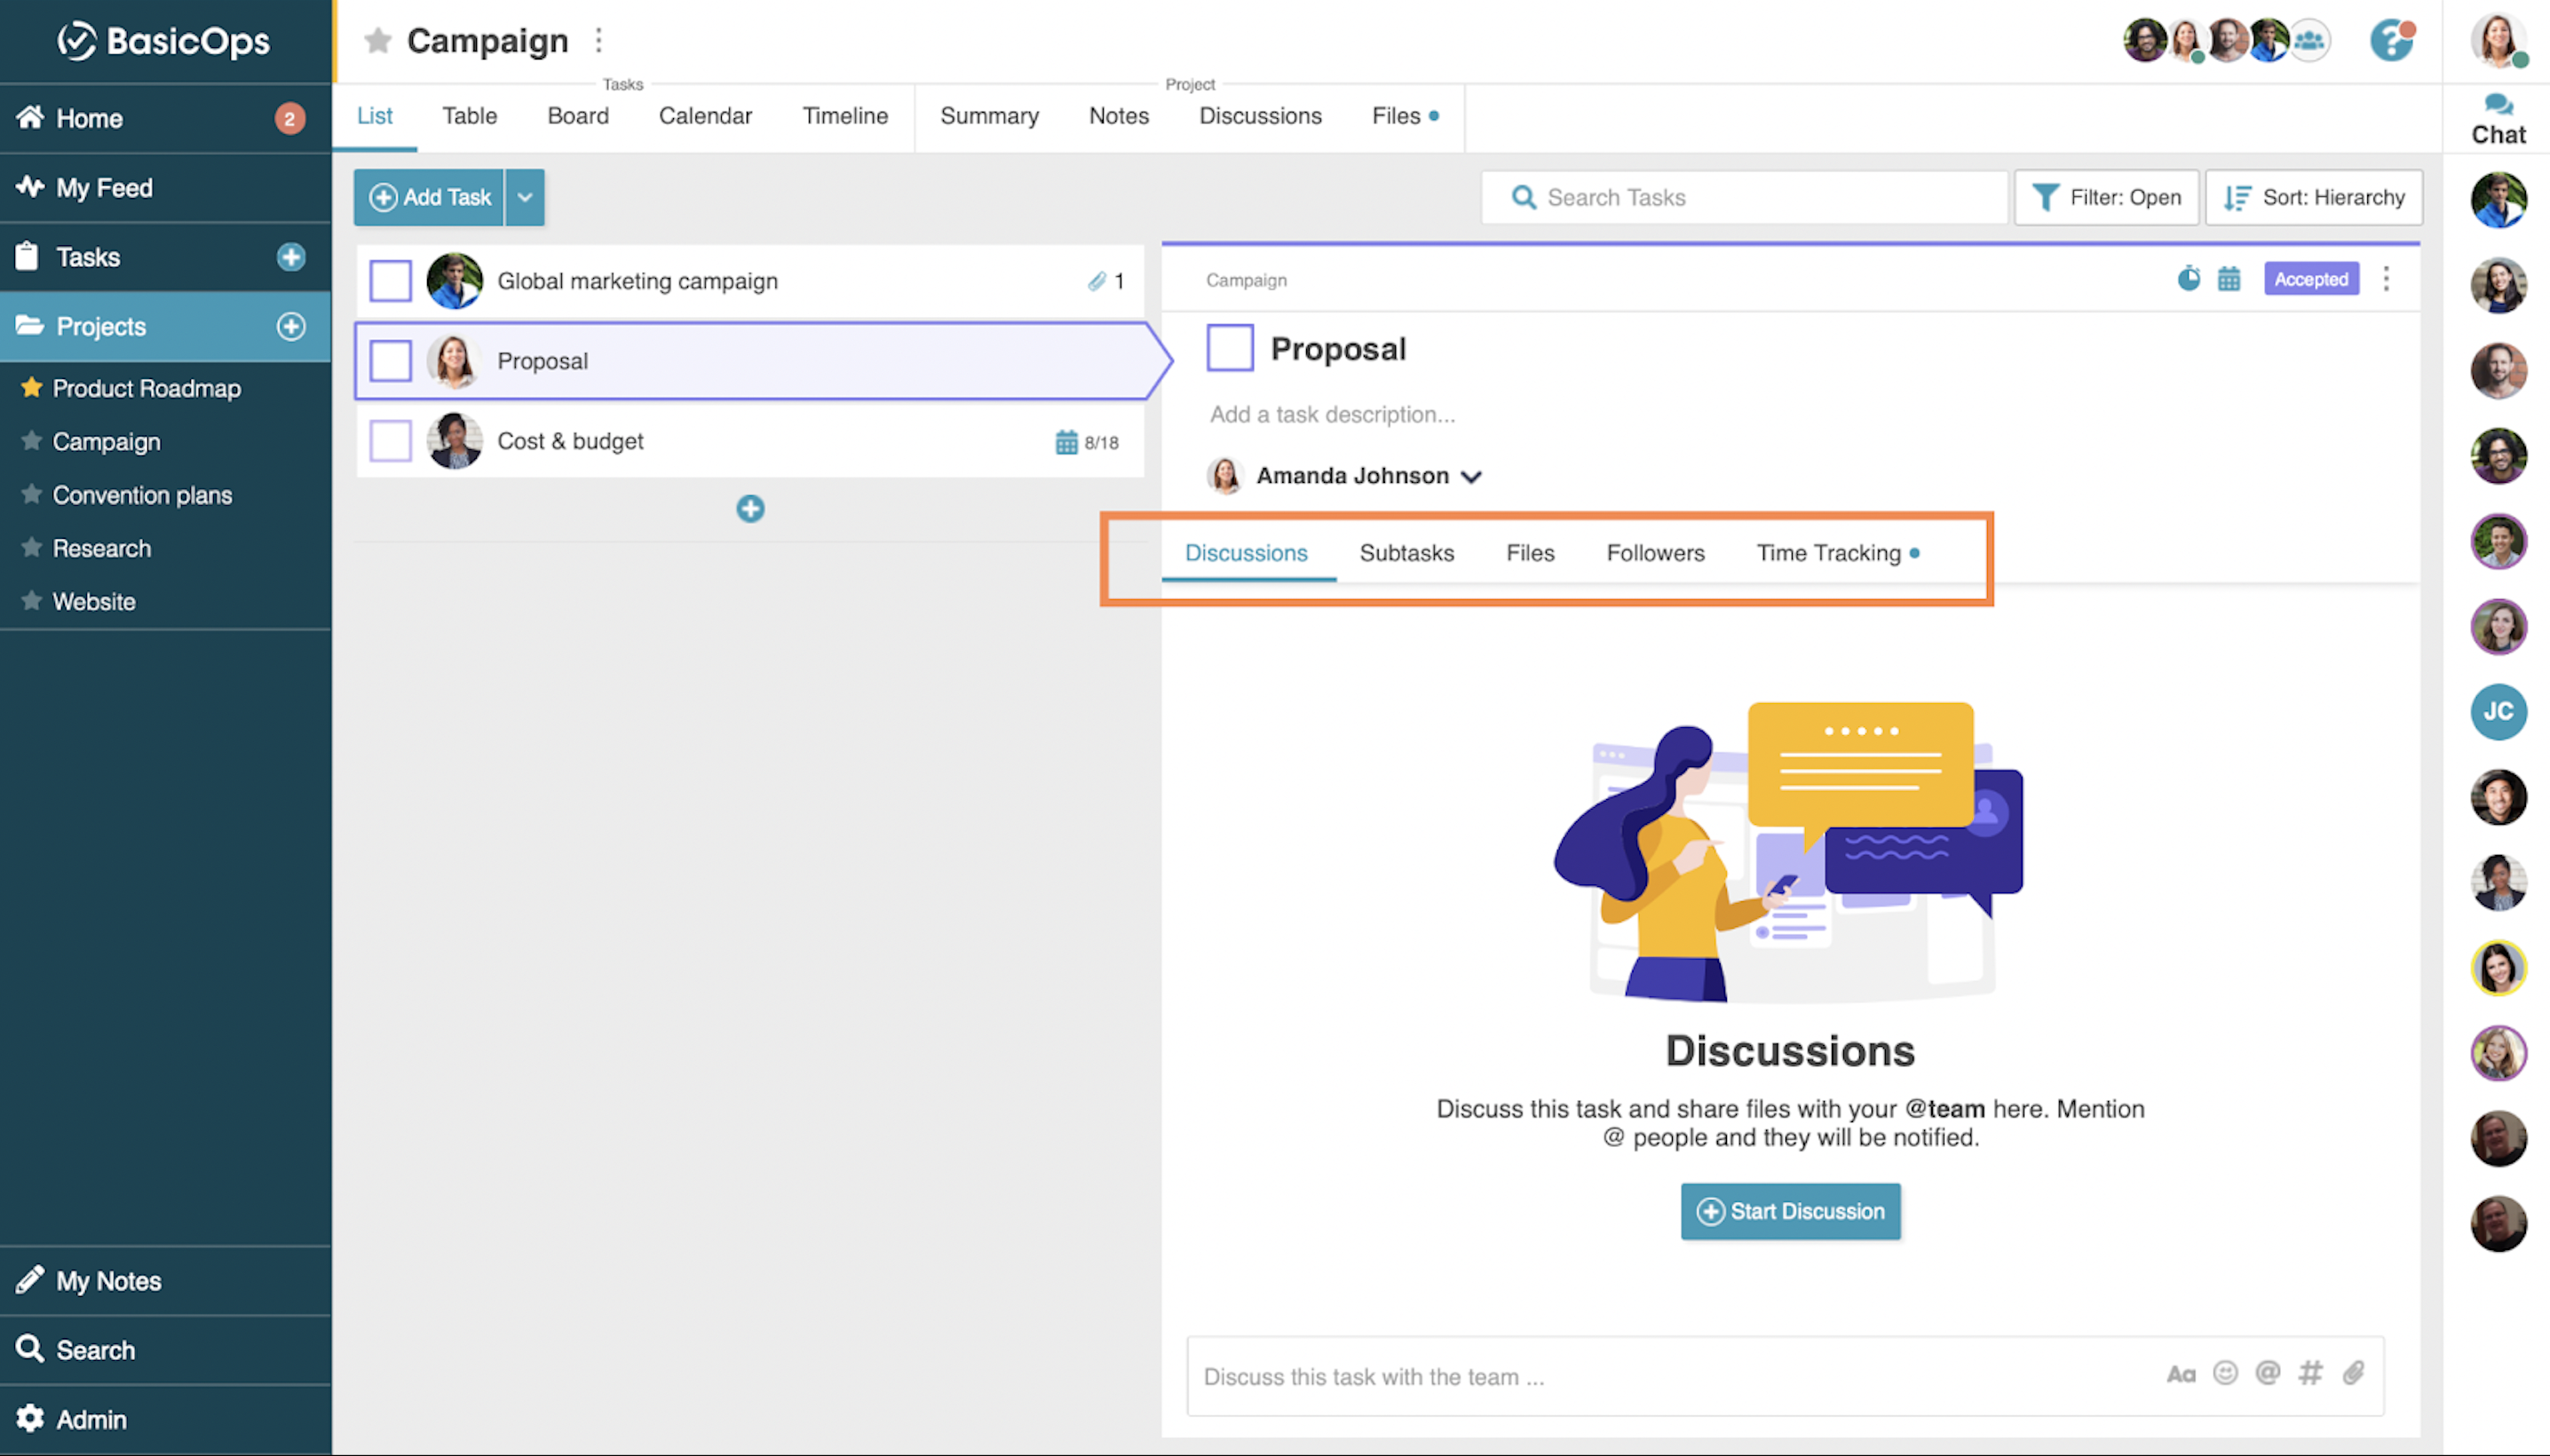Check off Proposal task in list
2550x1456 pixels.
click(390, 361)
